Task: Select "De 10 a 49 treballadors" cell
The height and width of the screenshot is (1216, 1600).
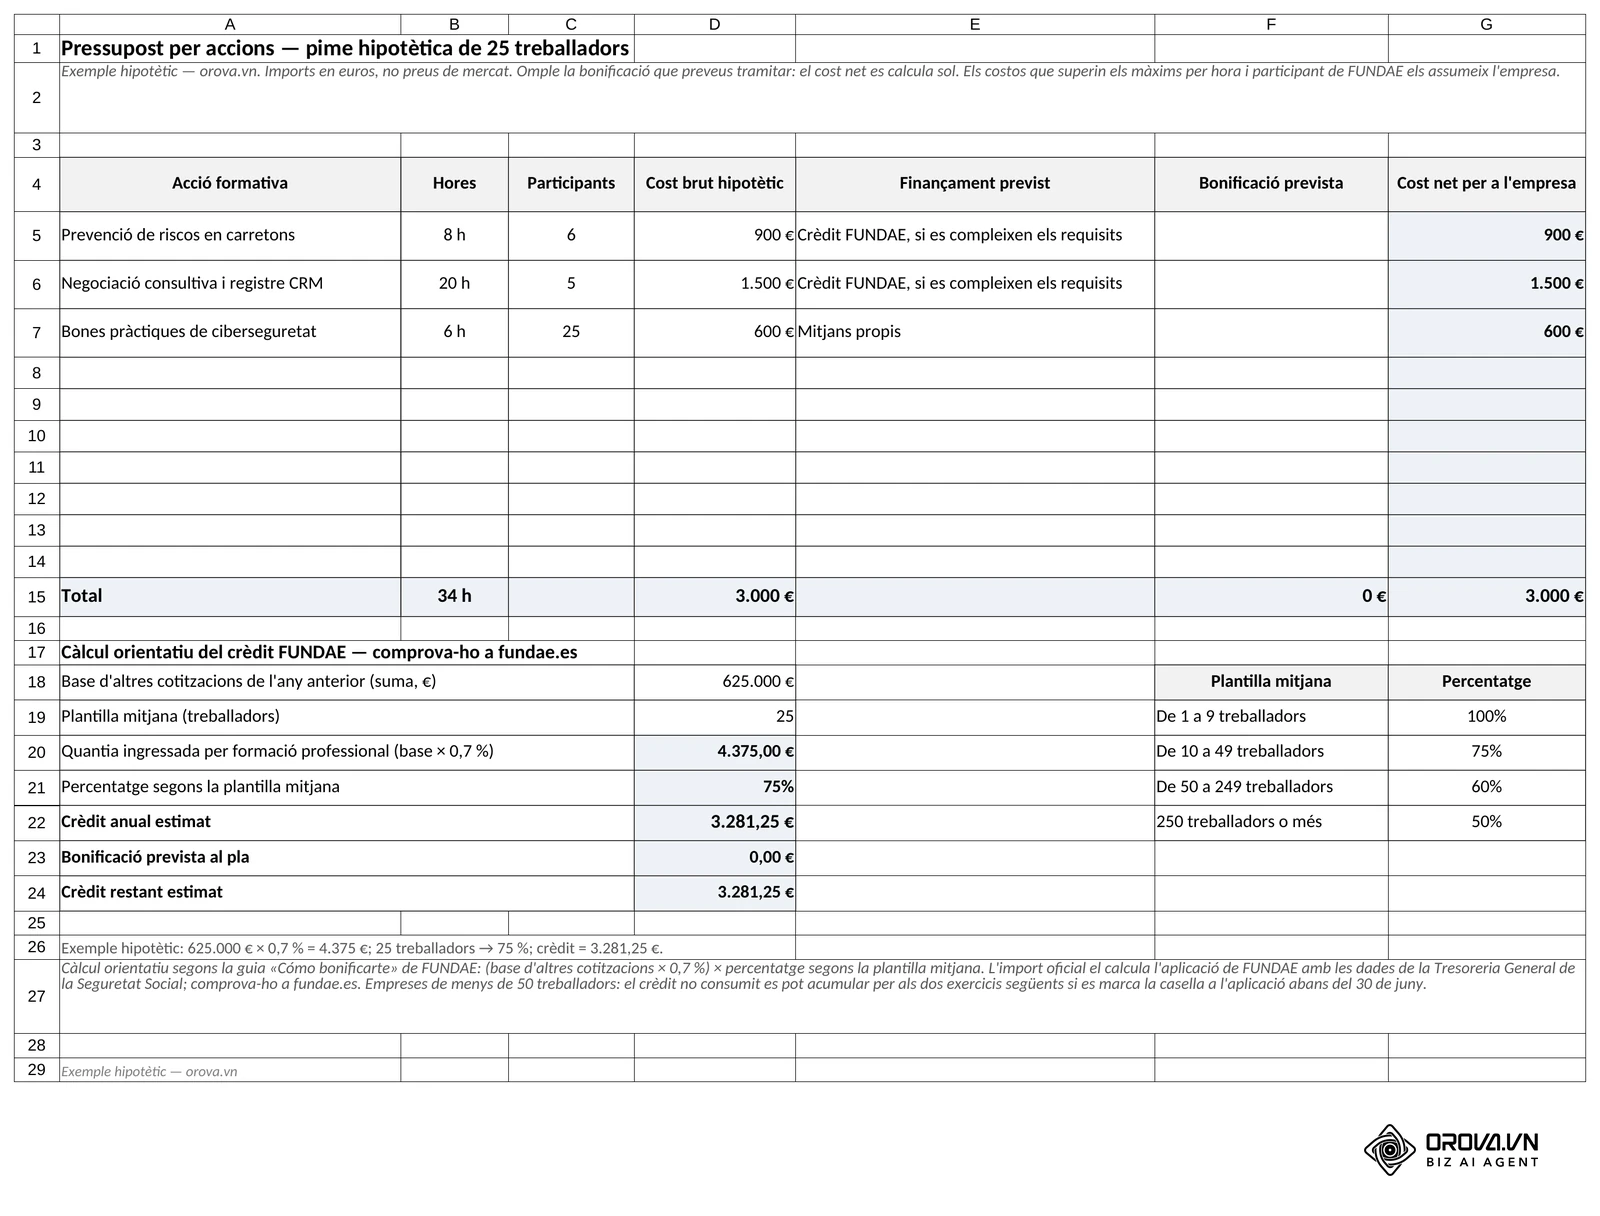Action: [x=1271, y=752]
